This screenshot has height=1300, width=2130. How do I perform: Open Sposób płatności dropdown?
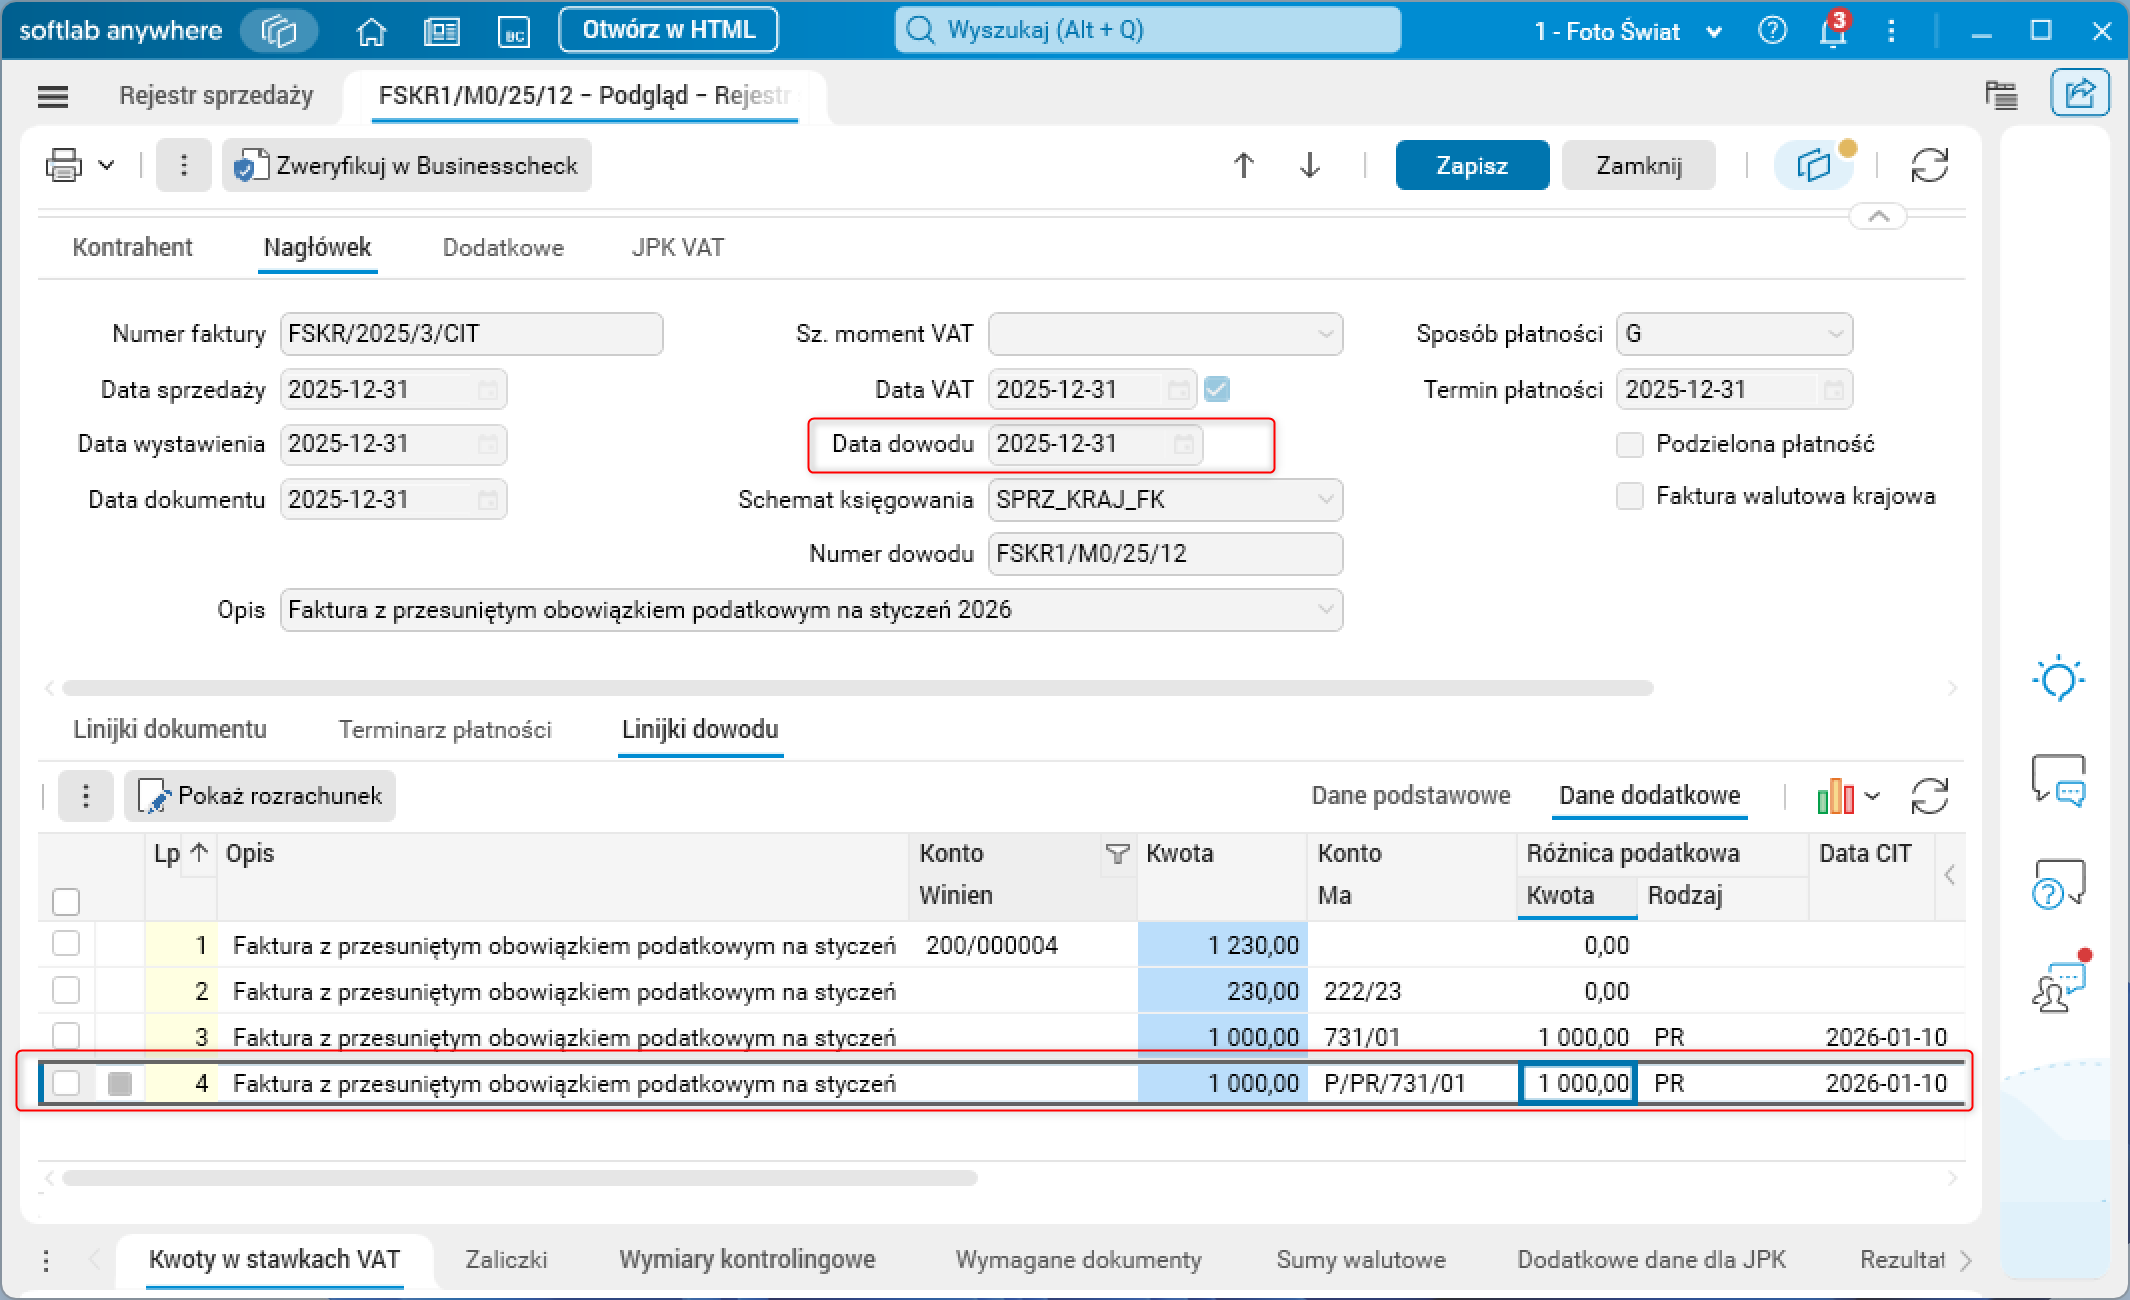1835,334
